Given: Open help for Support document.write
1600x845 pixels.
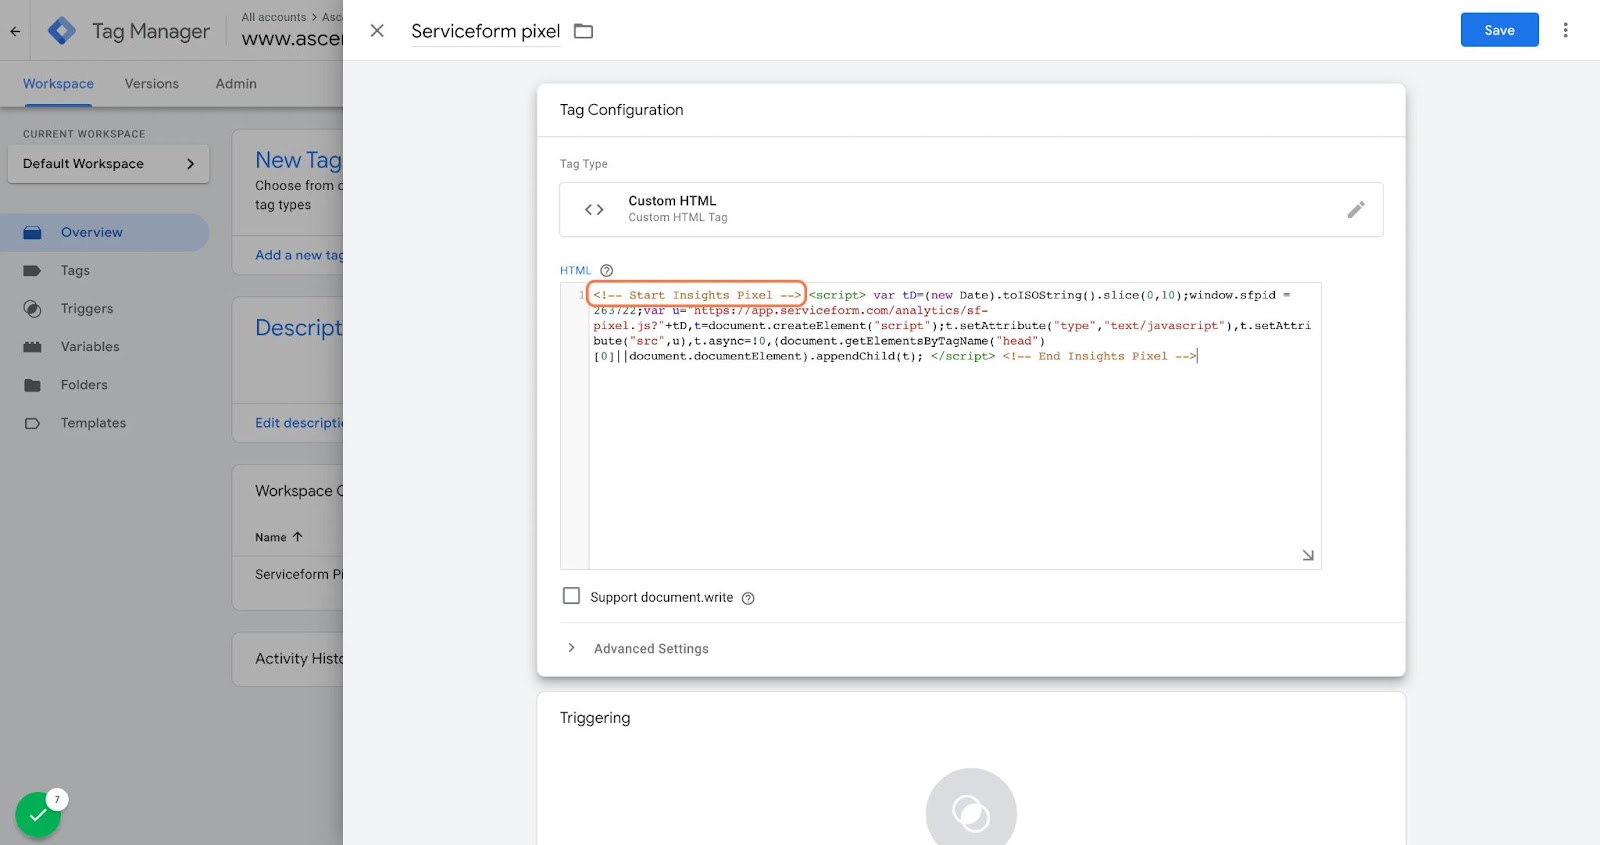Looking at the screenshot, I should click(x=748, y=598).
